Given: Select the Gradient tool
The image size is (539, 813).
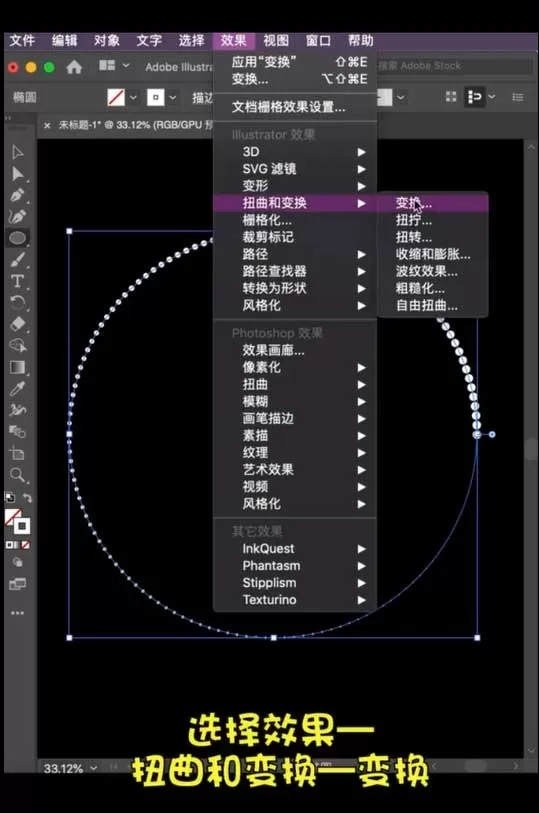Looking at the screenshot, I should point(18,367).
